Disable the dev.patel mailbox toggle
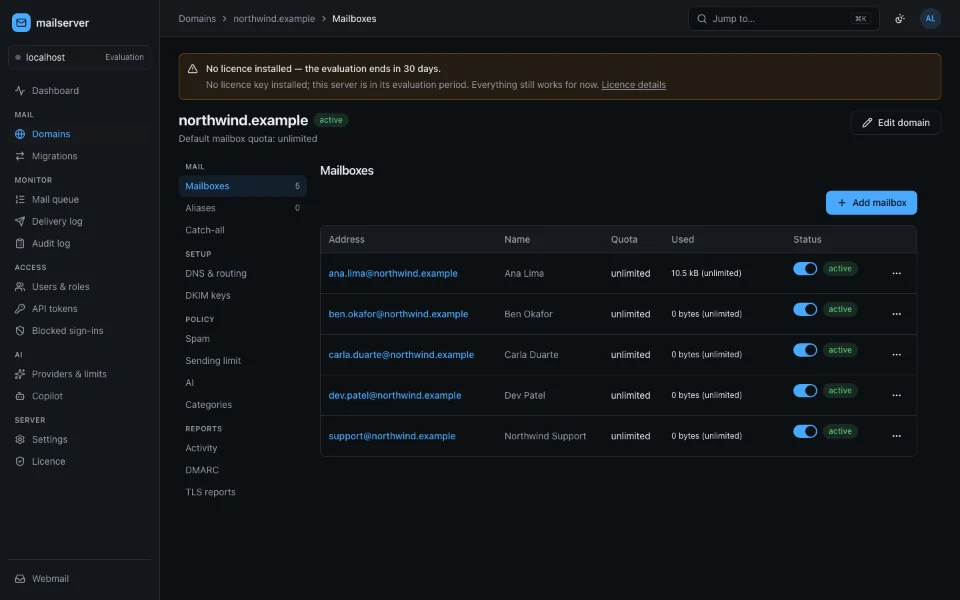960x600 pixels. coord(804,391)
